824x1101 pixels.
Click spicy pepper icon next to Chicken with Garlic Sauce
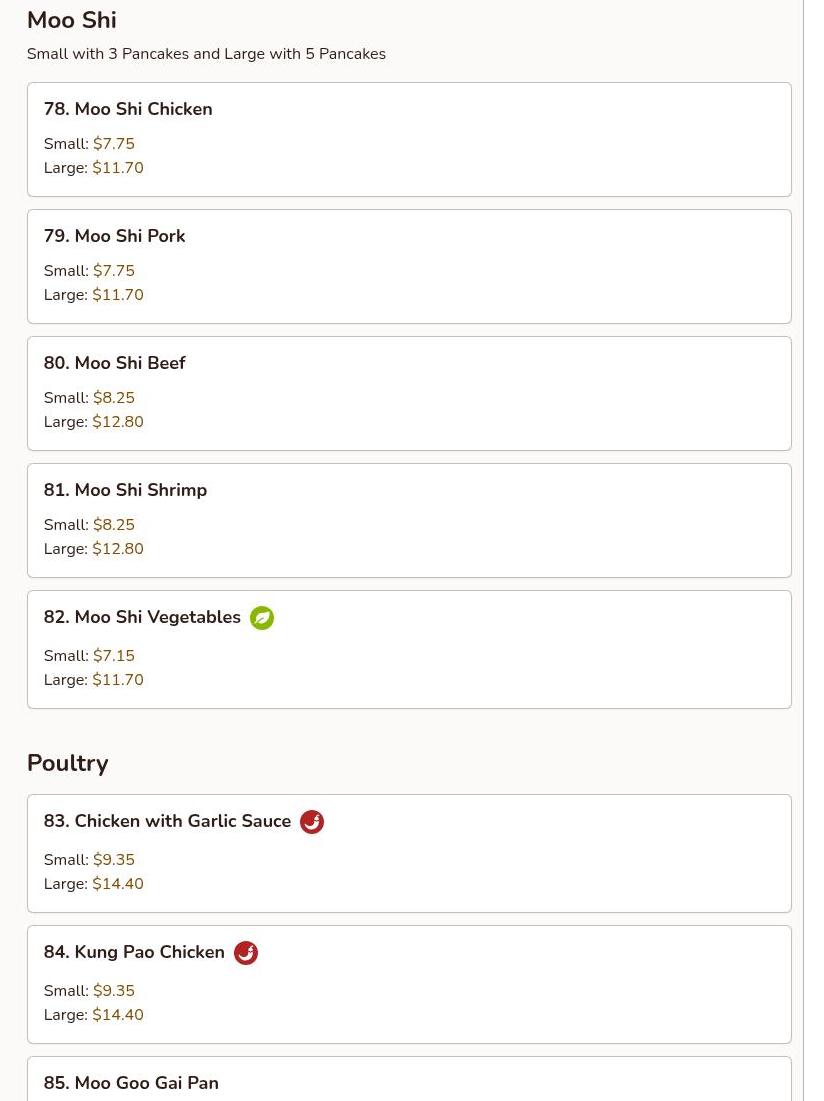coord(312,822)
